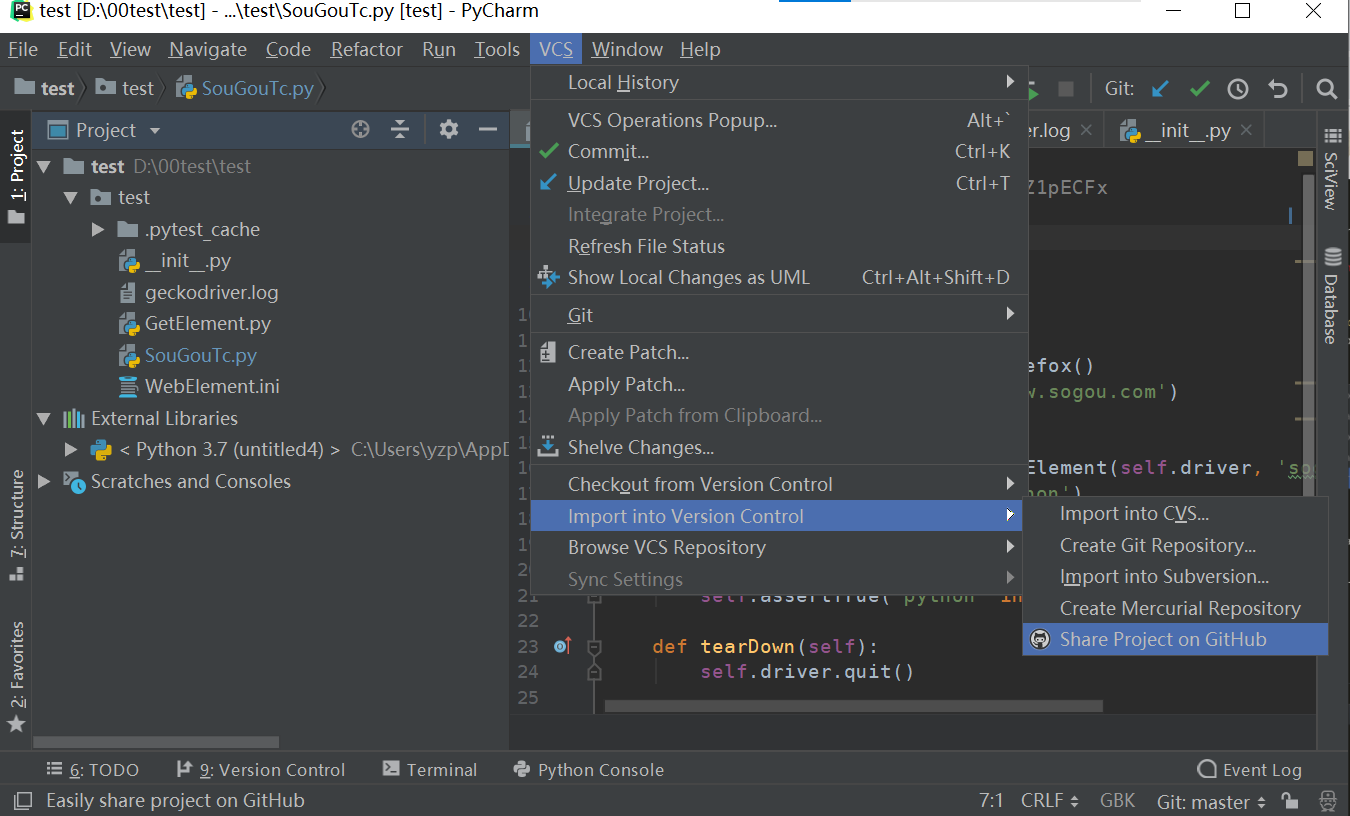Open the Python Console tool window
The width and height of the screenshot is (1350, 816).
[588, 770]
